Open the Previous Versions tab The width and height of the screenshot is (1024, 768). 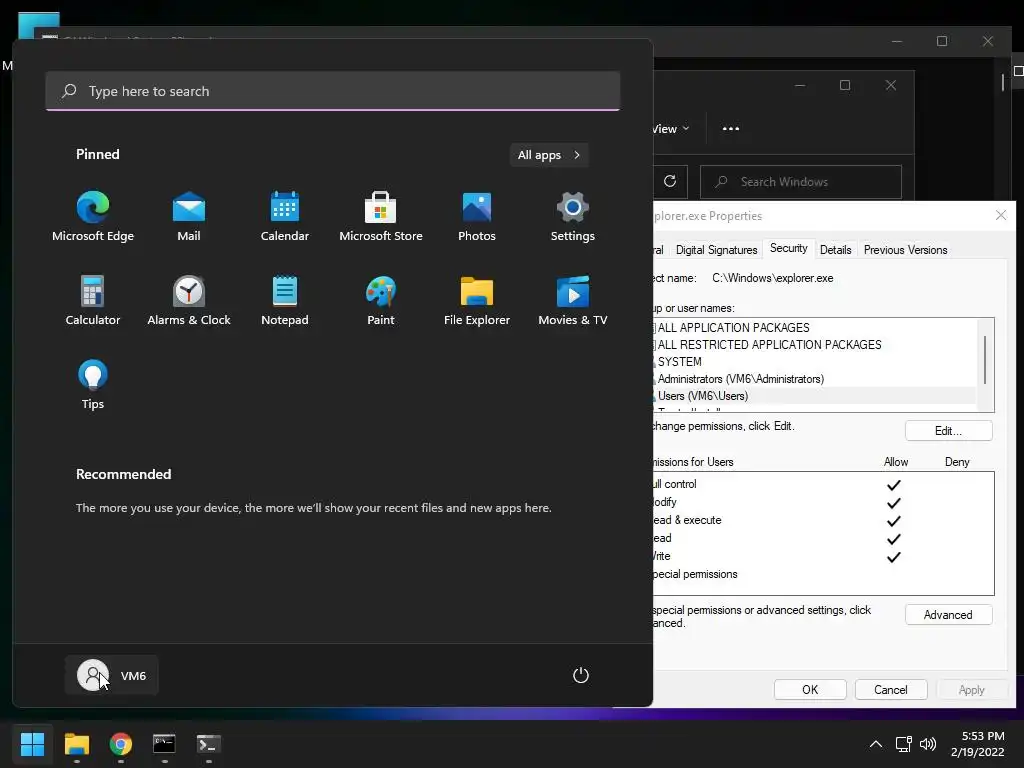(x=905, y=249)
